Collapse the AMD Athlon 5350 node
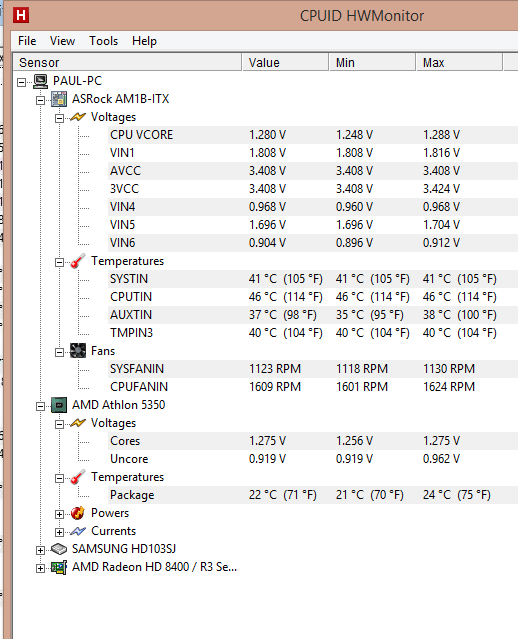This screenshot has width=518, height=639. [x=40, y=406]
